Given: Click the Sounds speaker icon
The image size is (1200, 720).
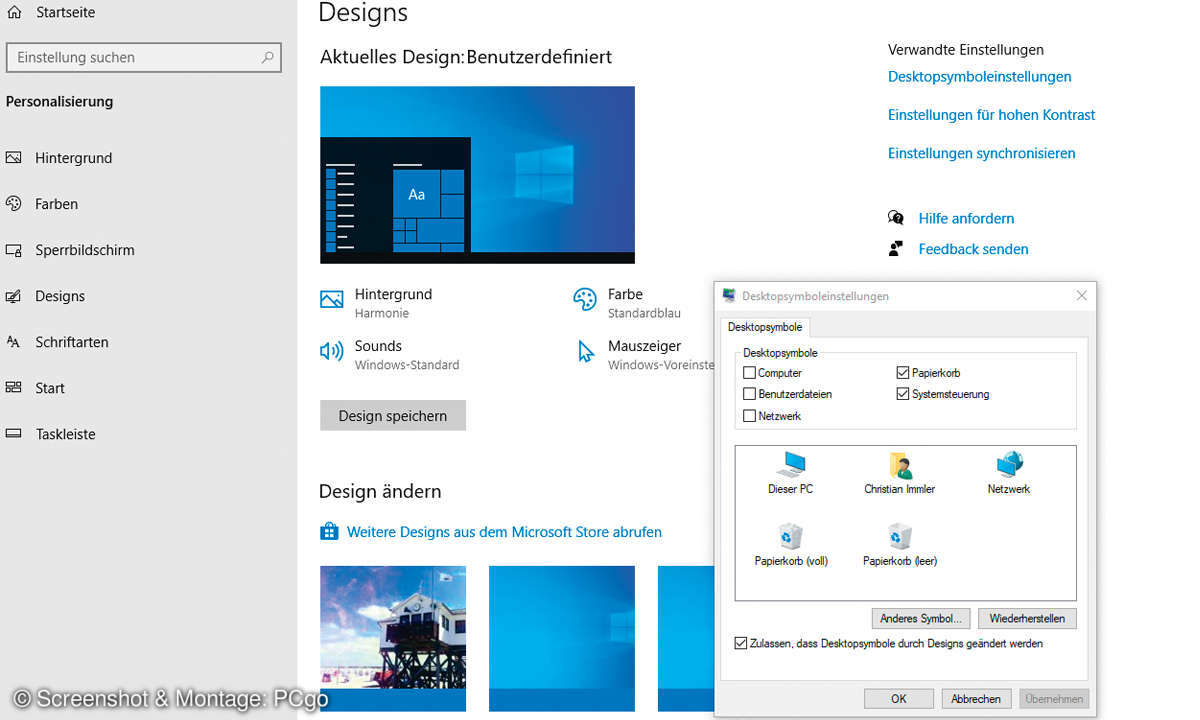Looking at the screenshot, I should (331, 351).
